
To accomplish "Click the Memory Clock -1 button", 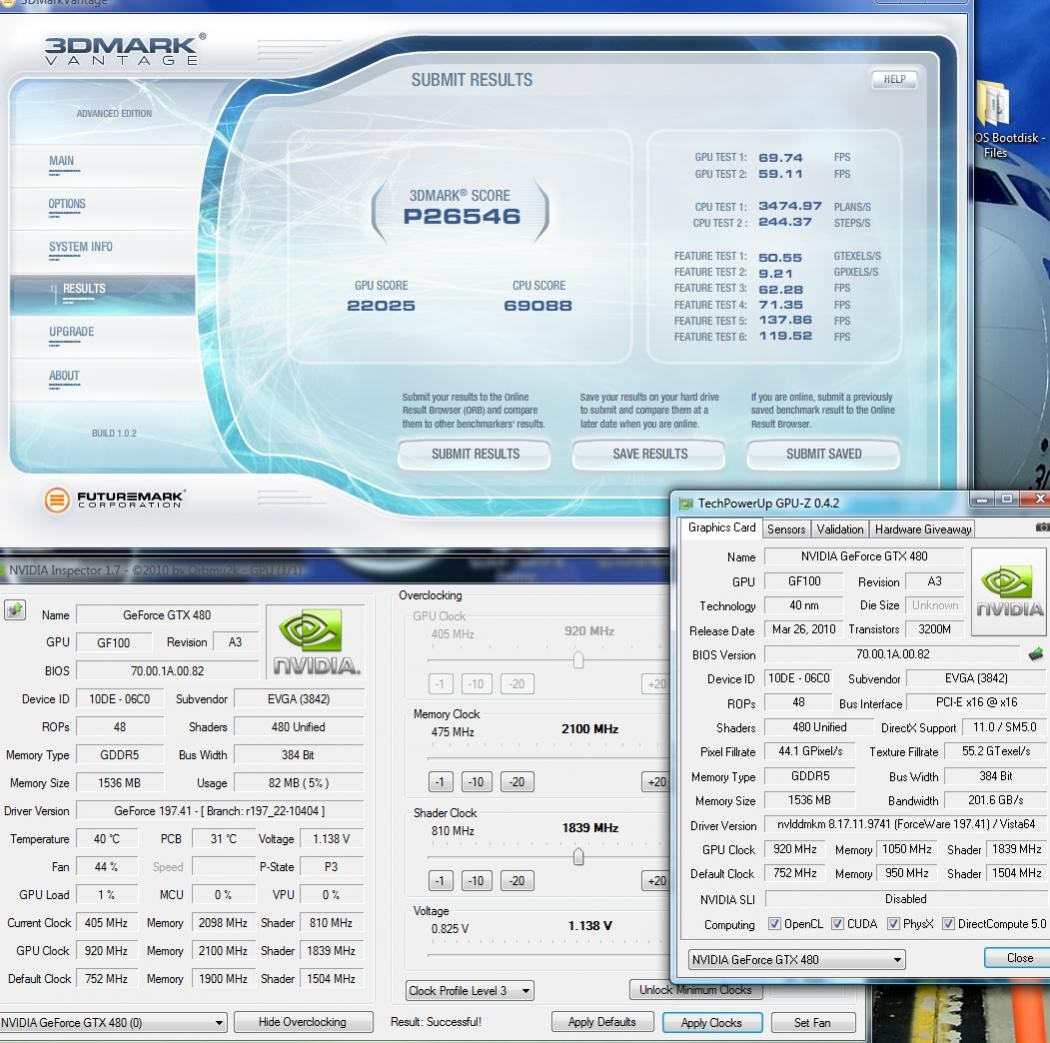I will click(x=440, y=782).
